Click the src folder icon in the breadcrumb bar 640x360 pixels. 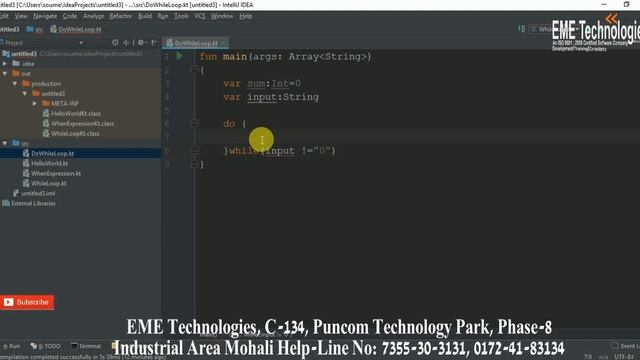tap(30, 29)
